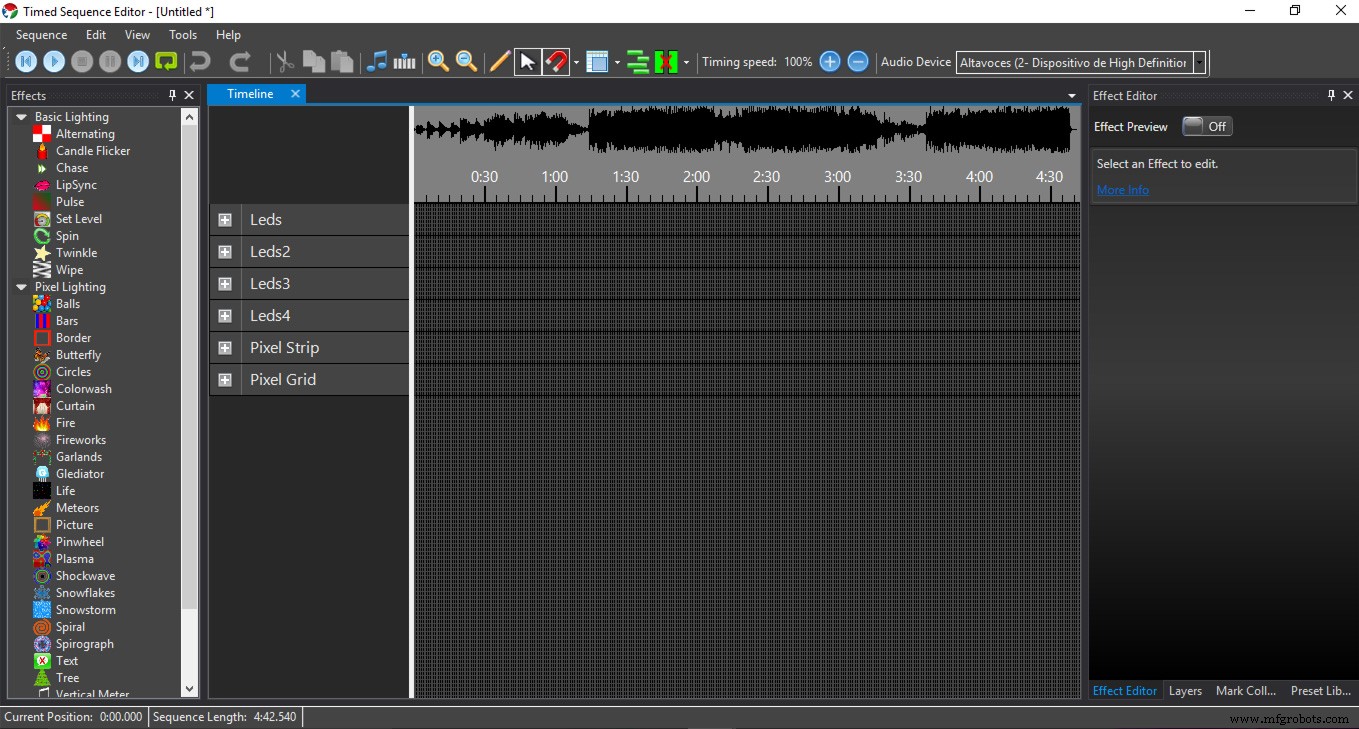Click the zoom in magnifier icon
1359x729 pixels.
click(438, 62)
